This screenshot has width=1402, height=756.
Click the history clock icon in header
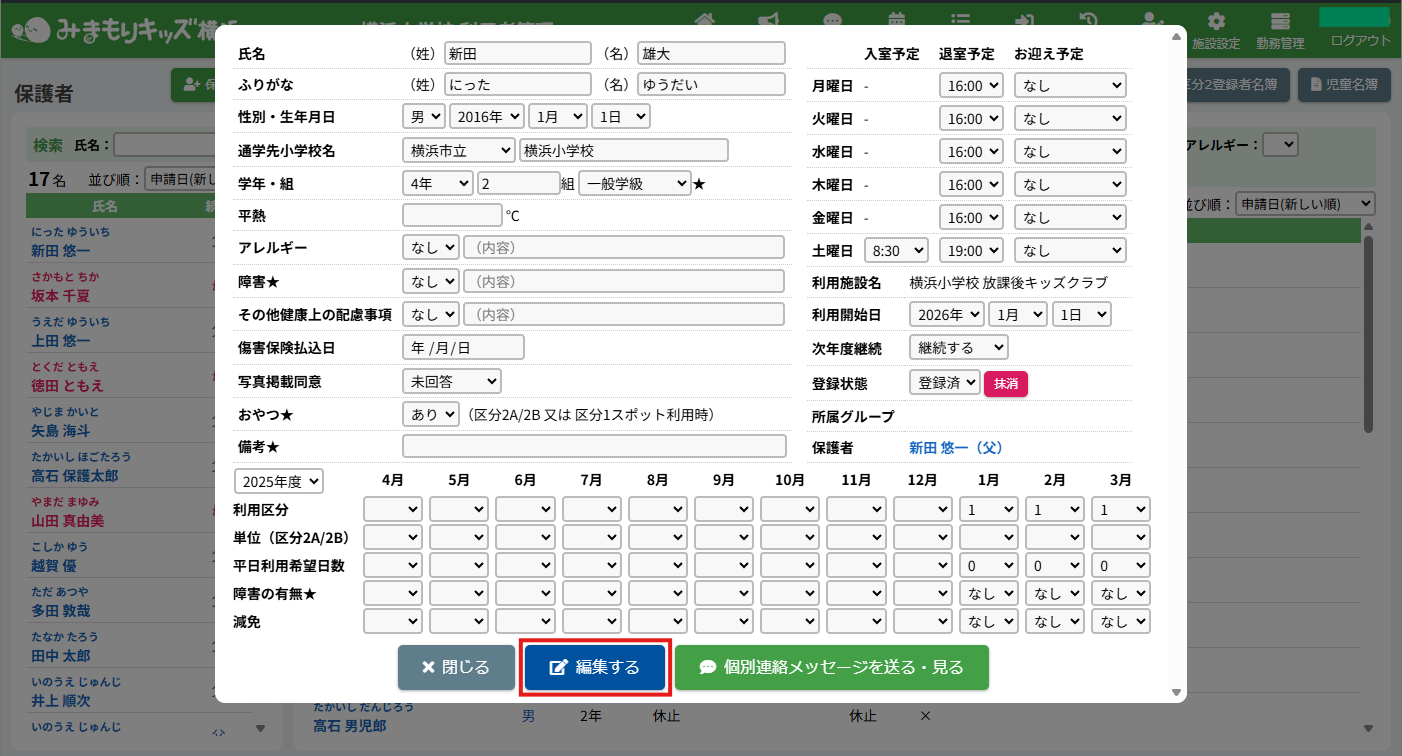click(x=1089, y=19)
